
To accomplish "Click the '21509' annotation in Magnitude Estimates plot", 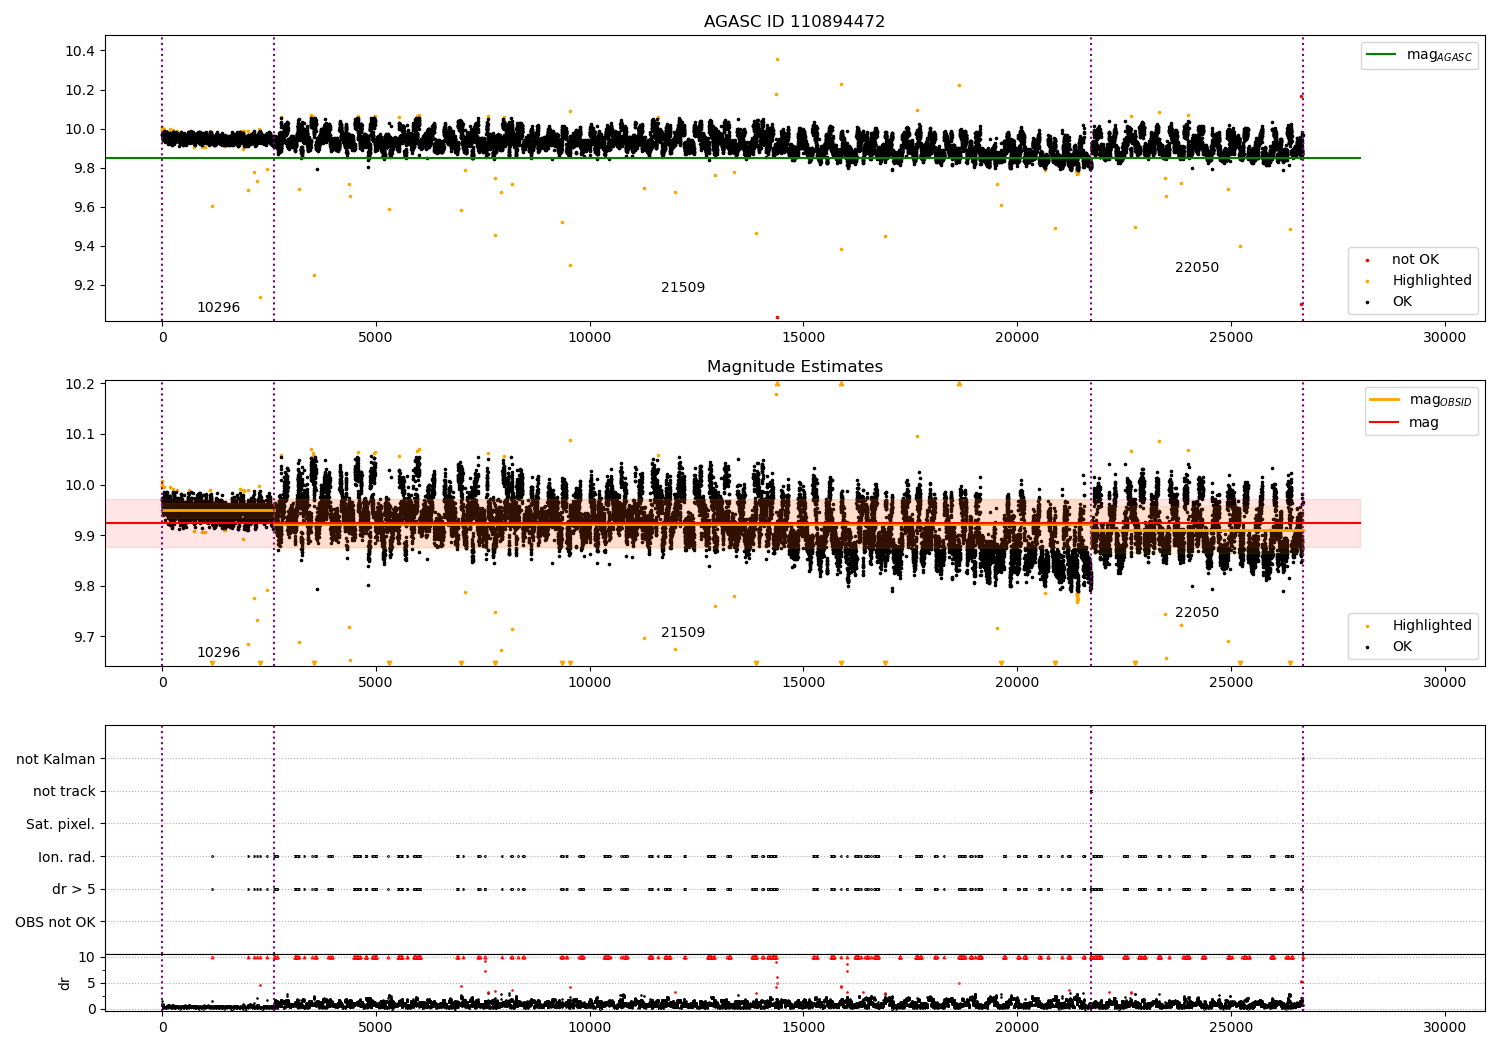I will pos(683,633).
